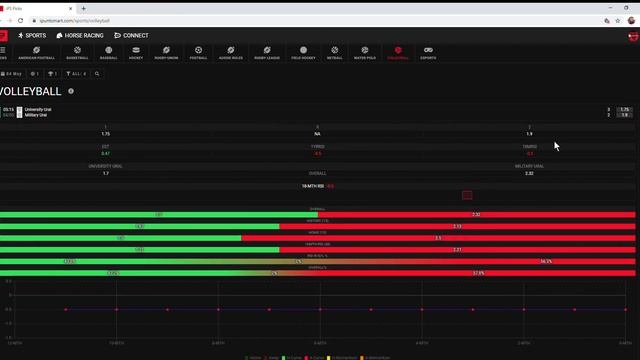Open the Horse Racing menu

80,36
